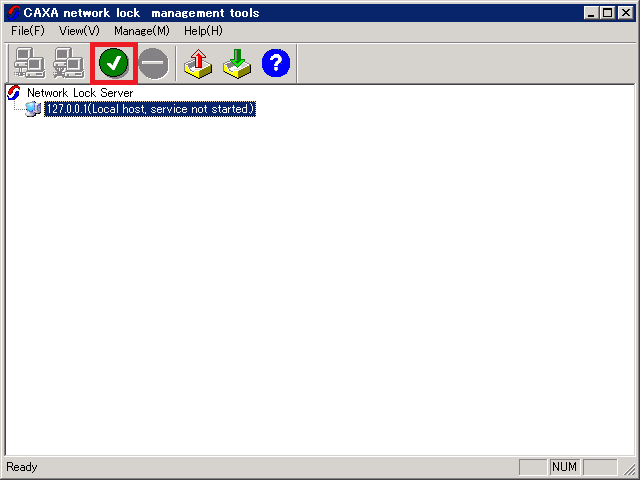
Task: Click the CAXA logo in title bar
Action: (14, 13)
